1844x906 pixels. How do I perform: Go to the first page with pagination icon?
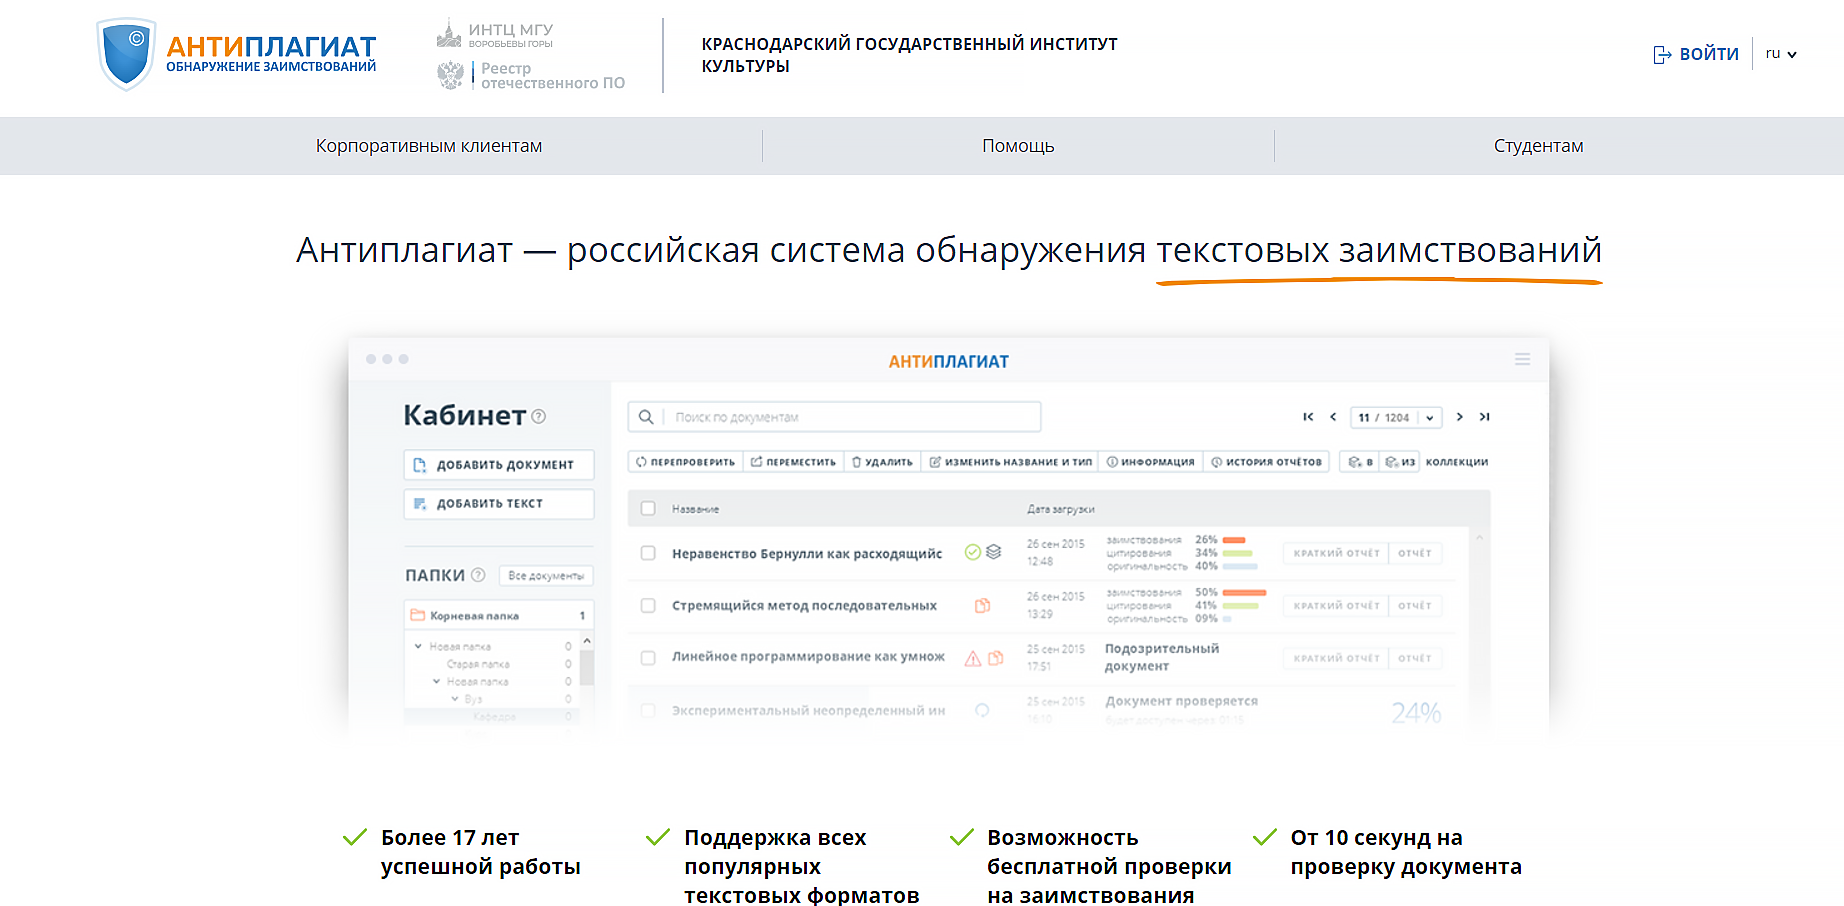click(x=1308, y=417)
